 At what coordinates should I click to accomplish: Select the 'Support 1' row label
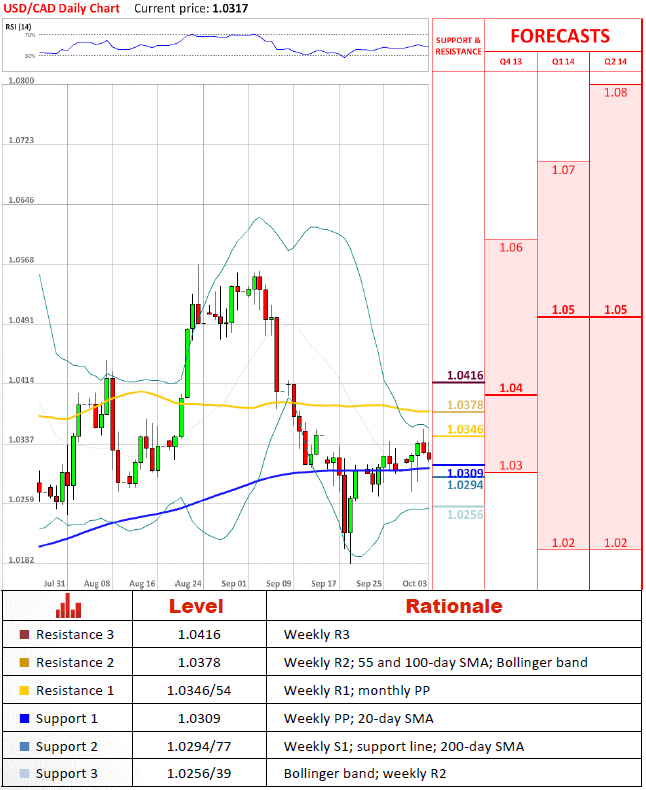pos(67,719)
